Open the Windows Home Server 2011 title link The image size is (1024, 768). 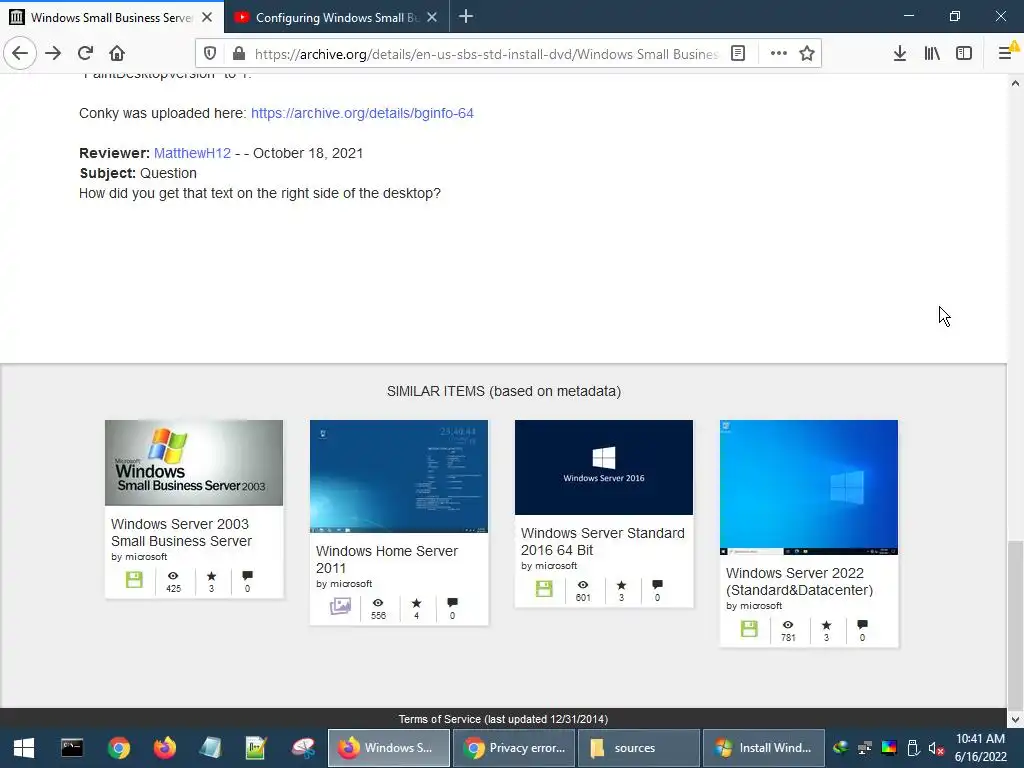pos(387,560)
